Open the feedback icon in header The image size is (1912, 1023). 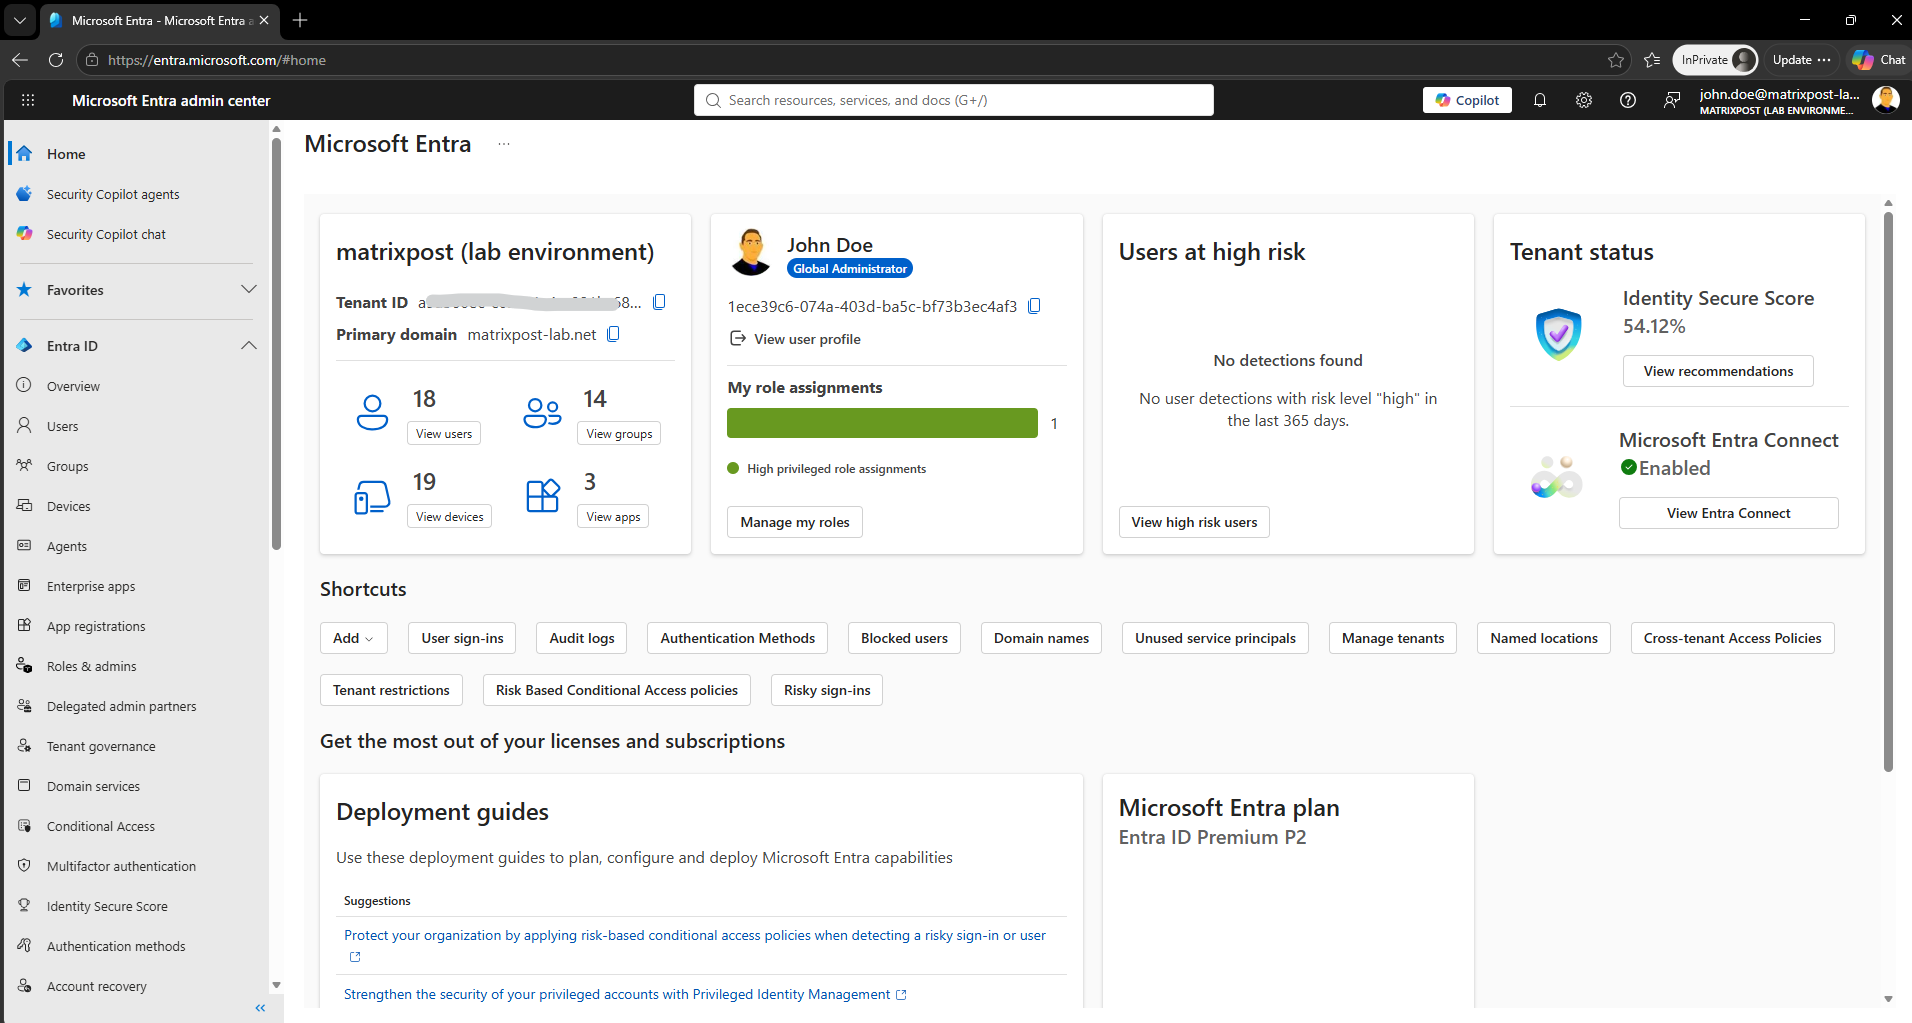coord(1672,100)
